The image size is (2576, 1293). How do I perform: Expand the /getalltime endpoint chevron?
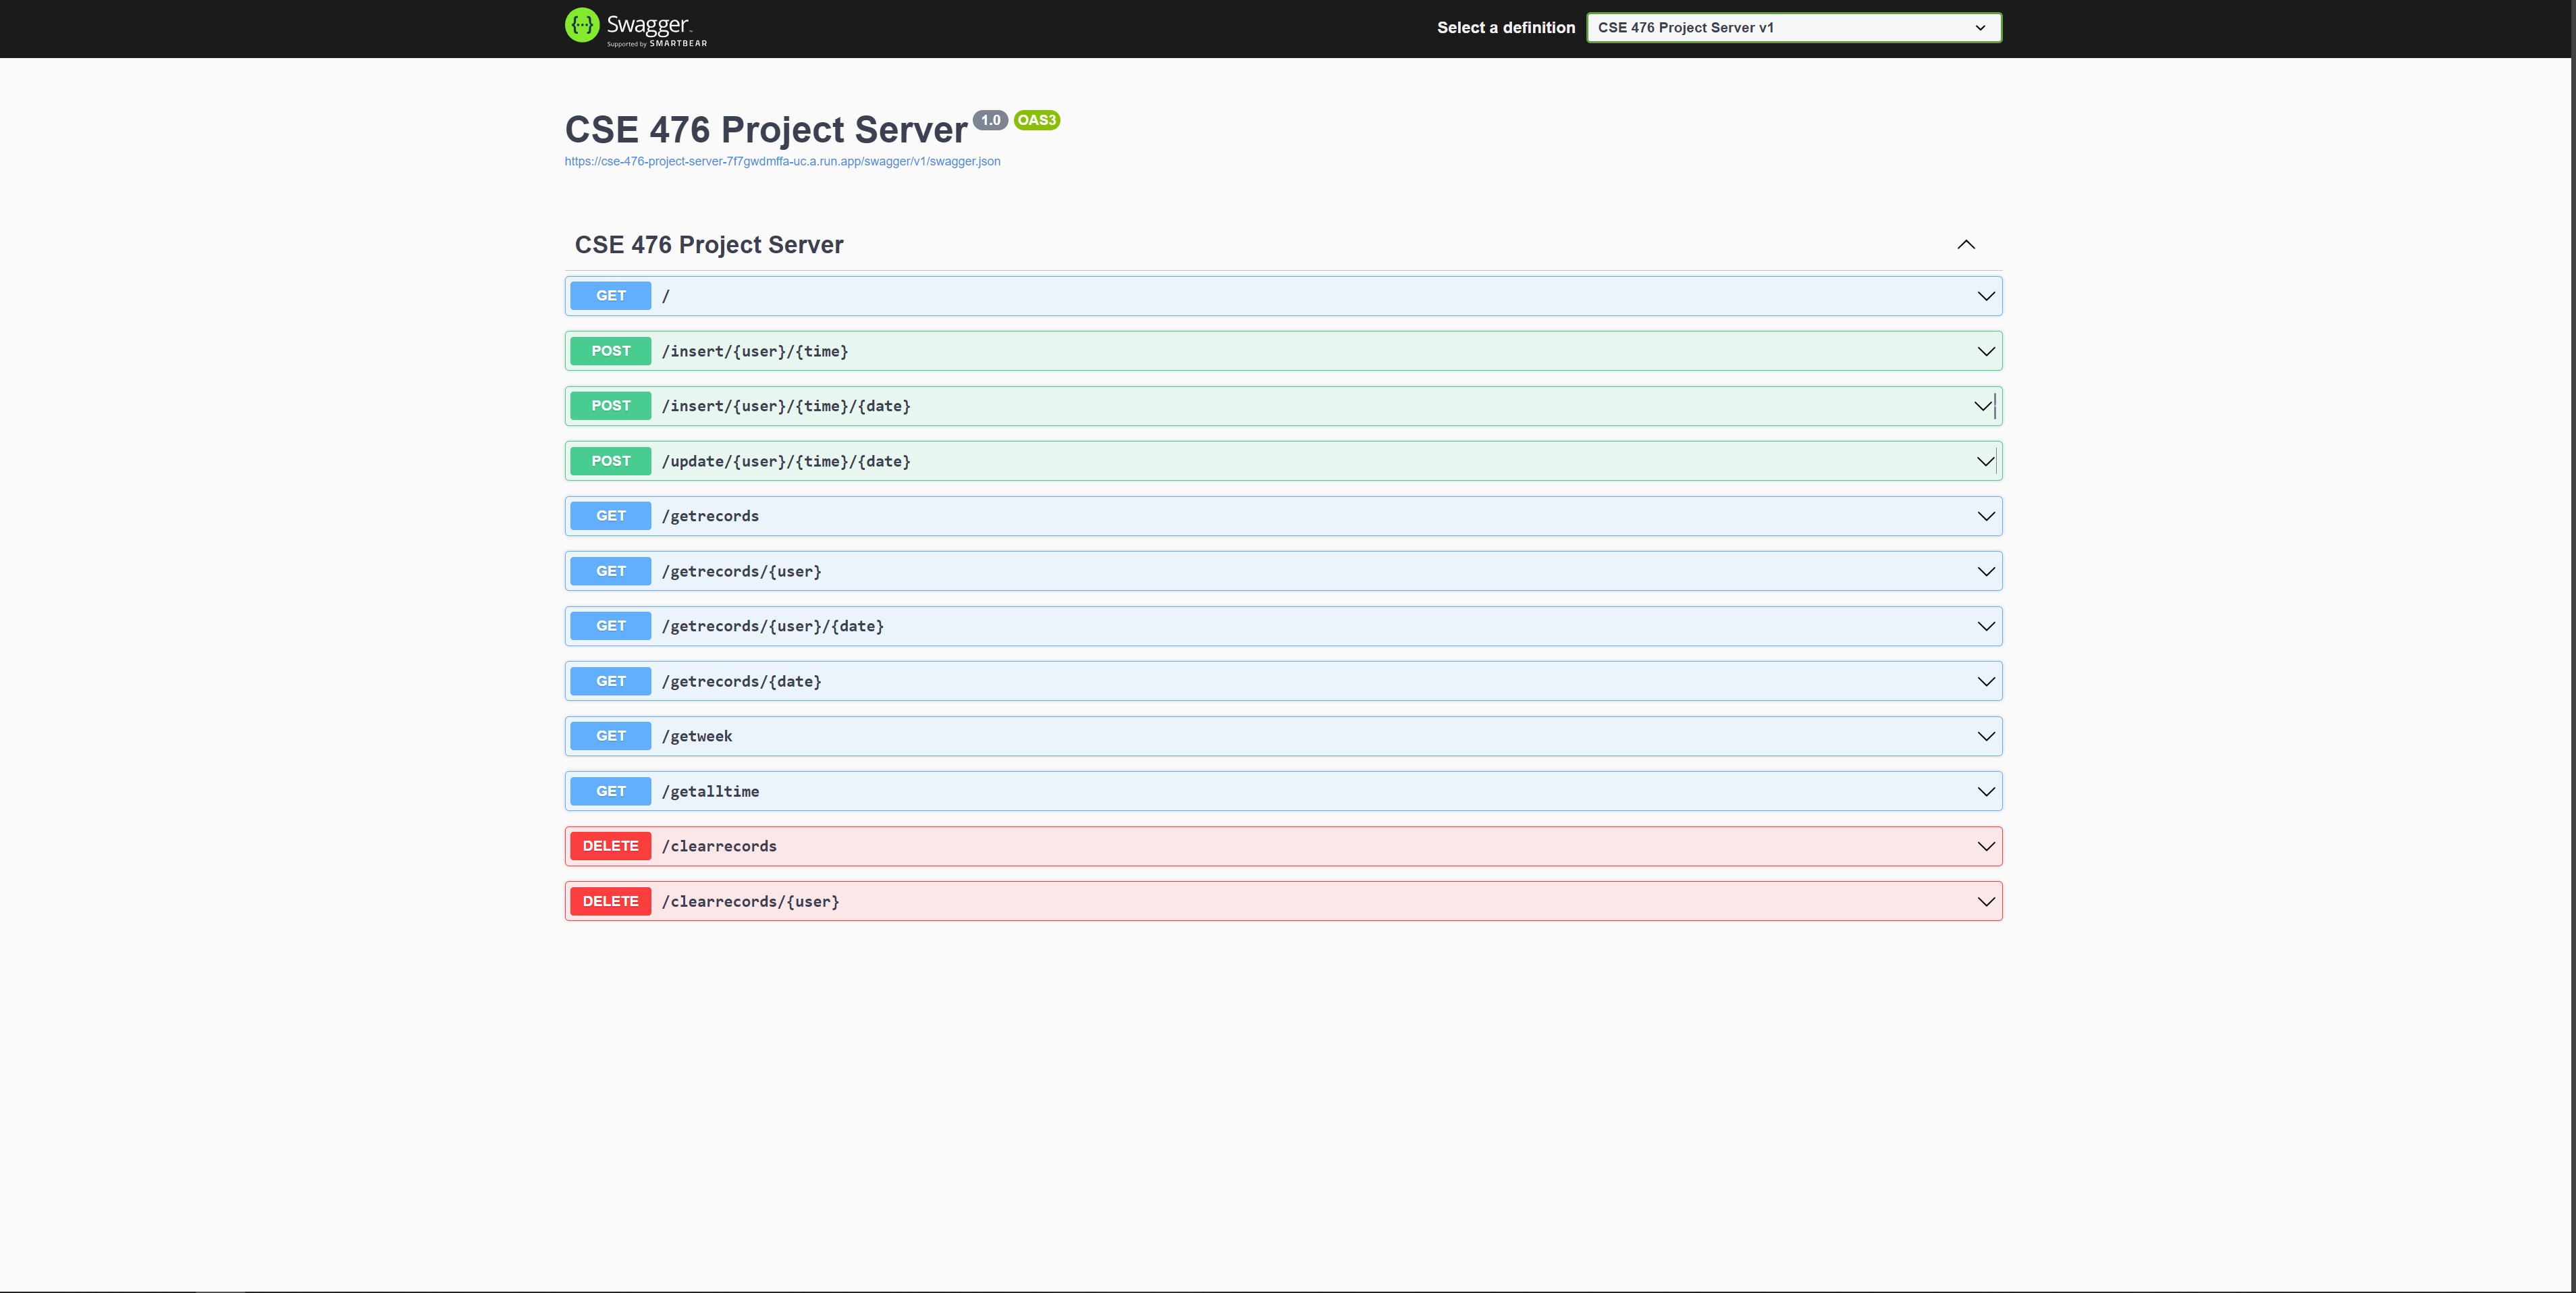point(1985,791)
